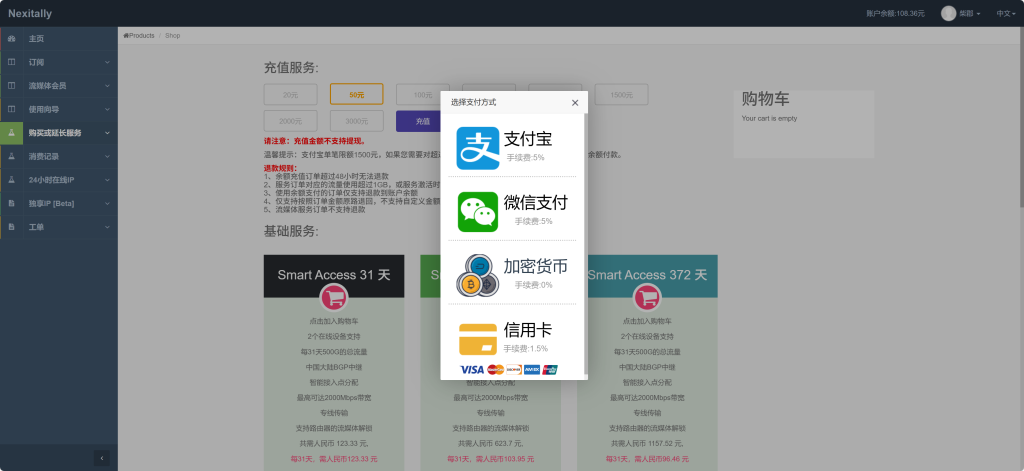Expand the 24小时在线IP submenu chevron
Viewport: 1024px width, 471px height.
[107, 180]
